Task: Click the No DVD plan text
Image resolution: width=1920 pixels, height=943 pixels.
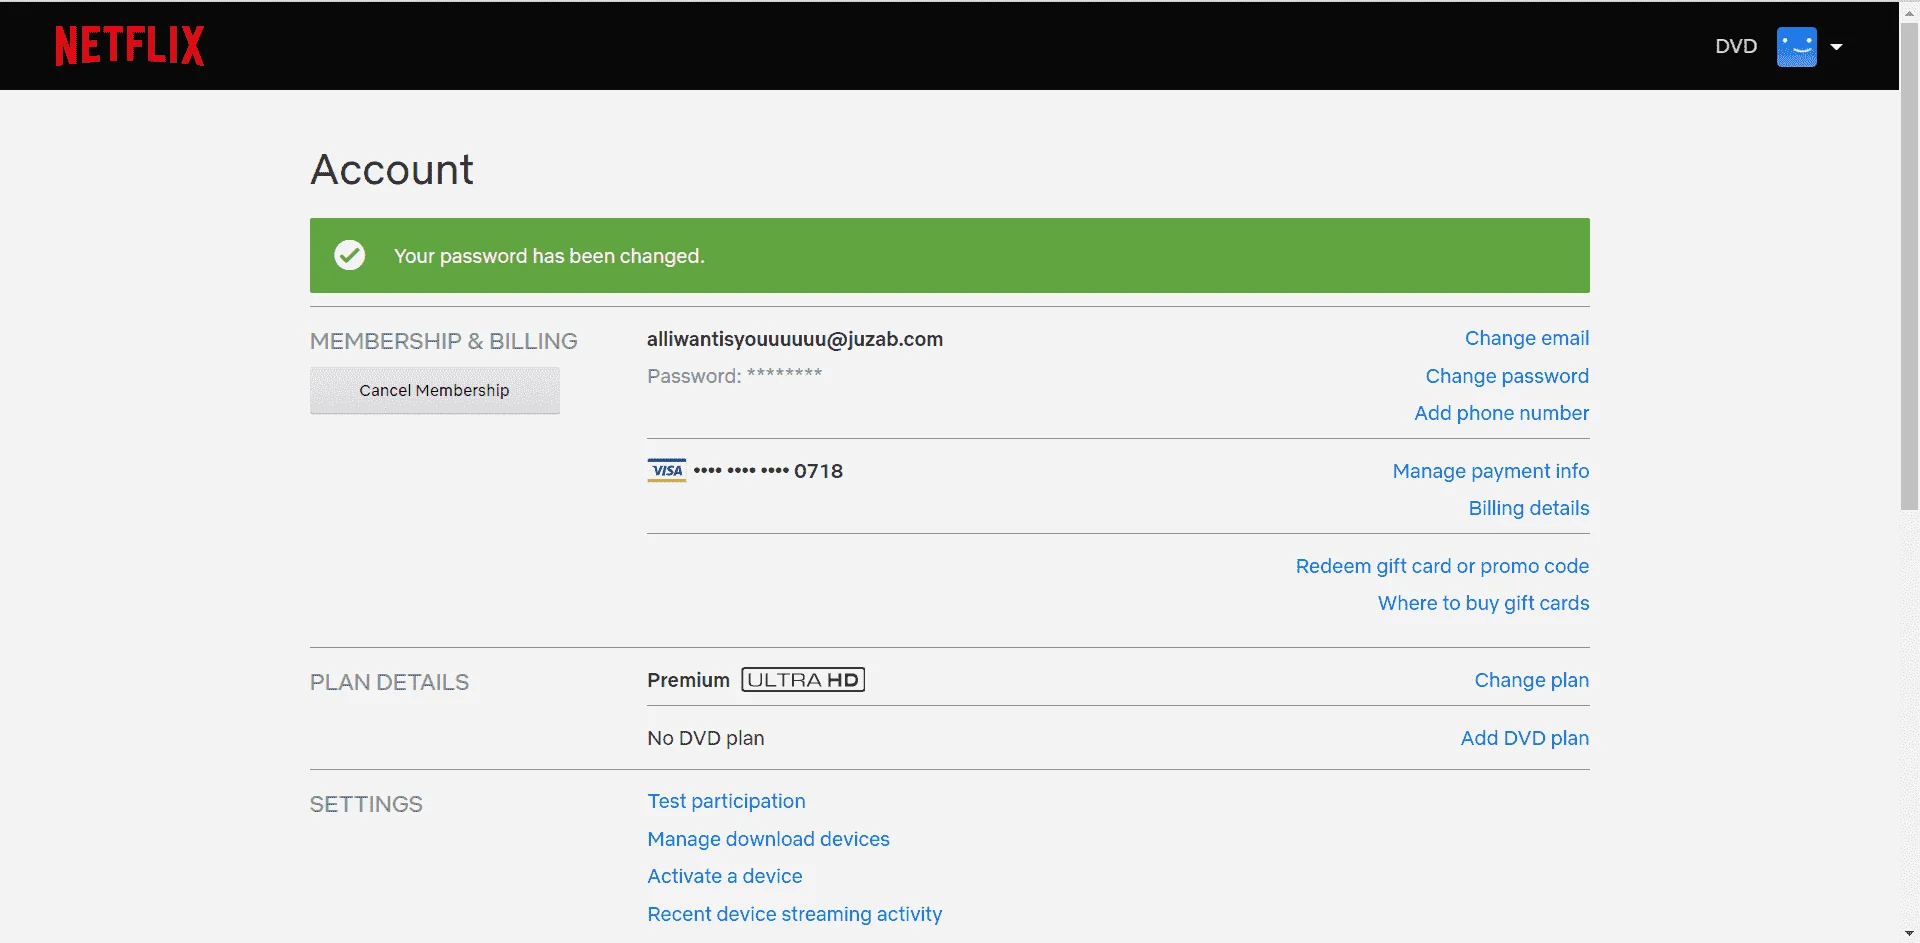Action: [x=705, y=738]
